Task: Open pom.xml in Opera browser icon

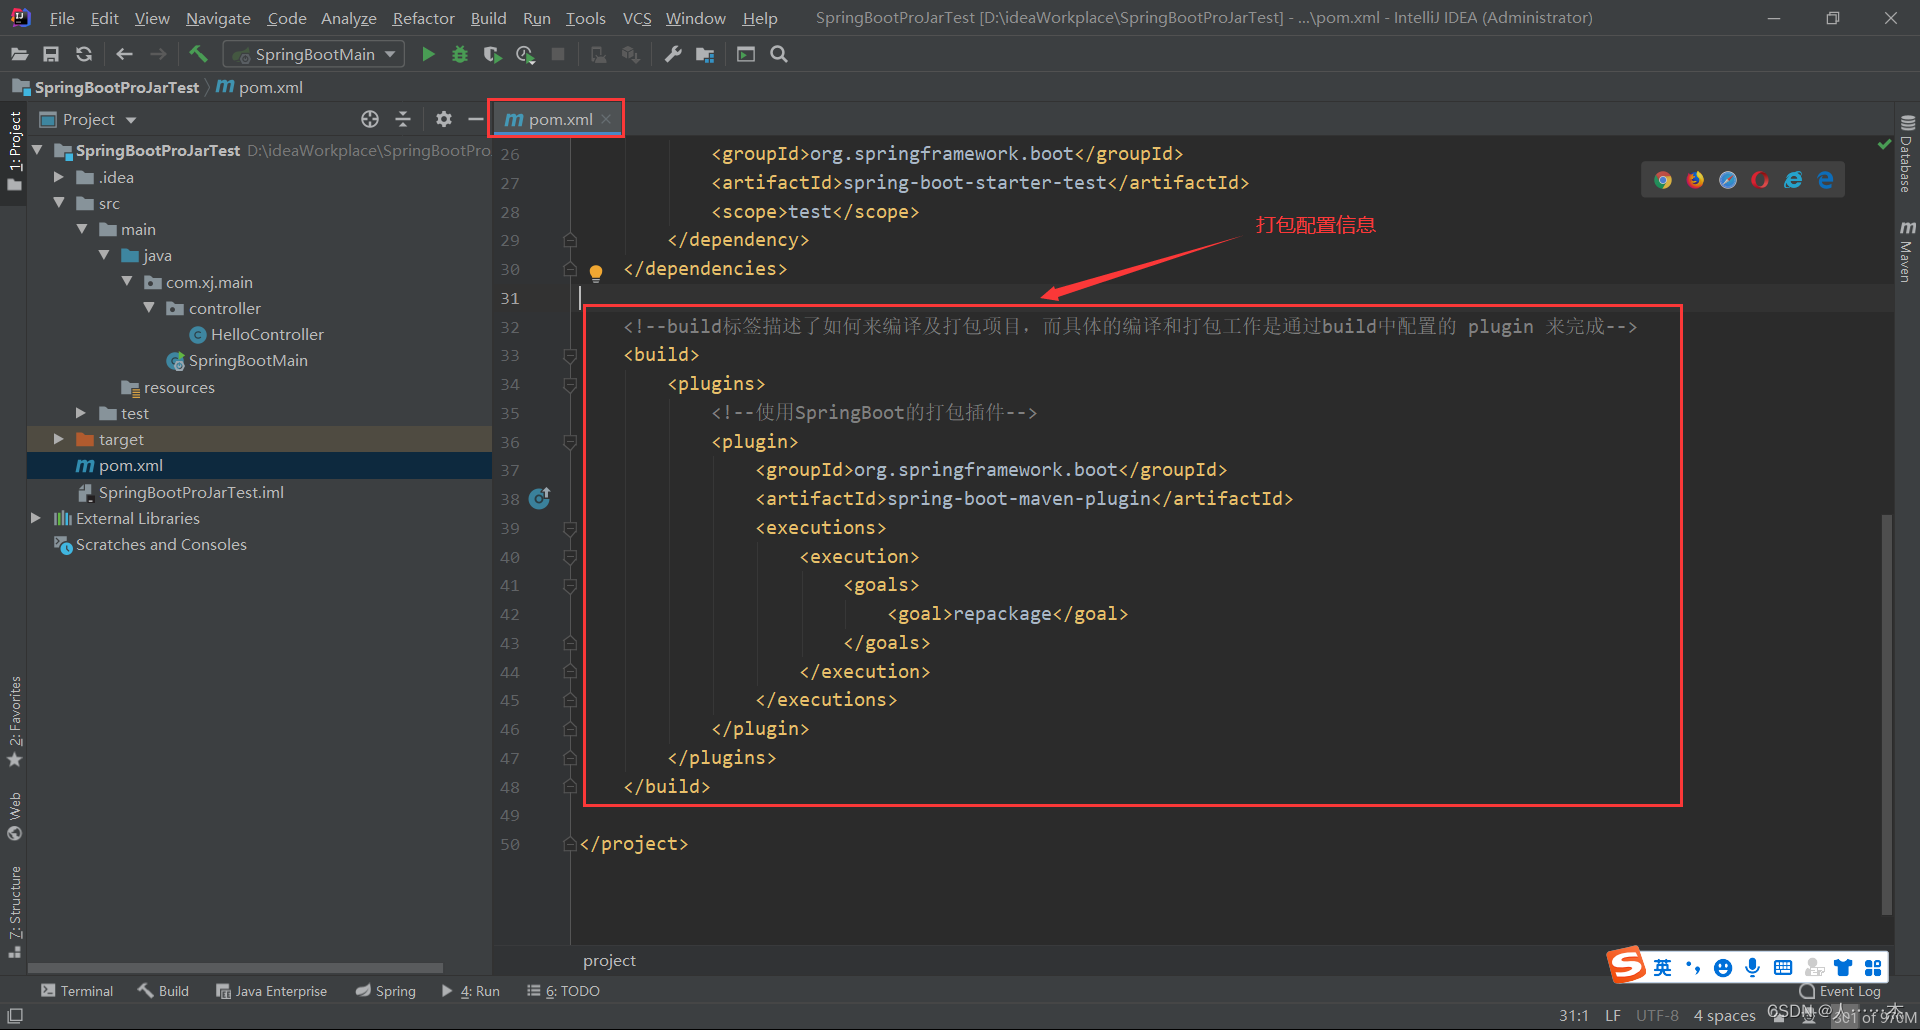Action: [x=1760, y=180]
